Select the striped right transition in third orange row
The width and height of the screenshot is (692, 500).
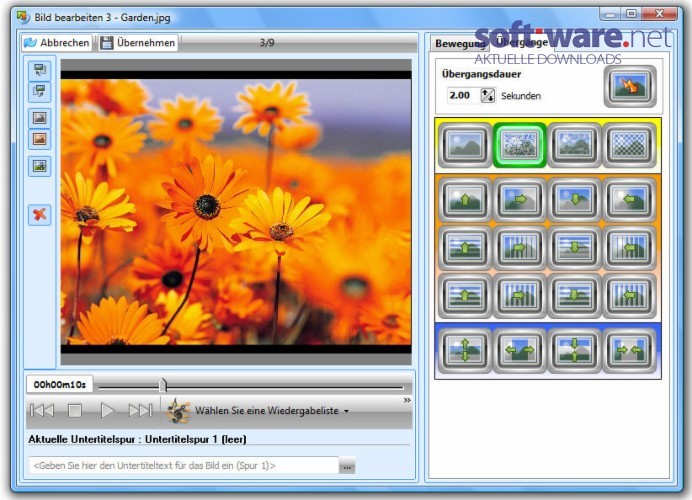(x=520, y=295)
